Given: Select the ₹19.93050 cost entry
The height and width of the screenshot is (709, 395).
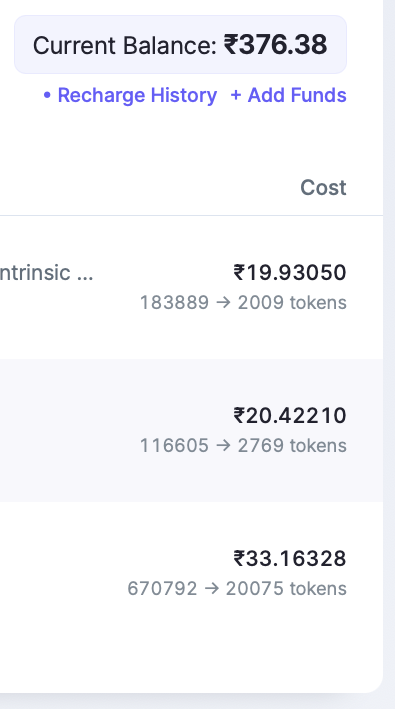Looking at the screenshot, I should tap(290, 273).
